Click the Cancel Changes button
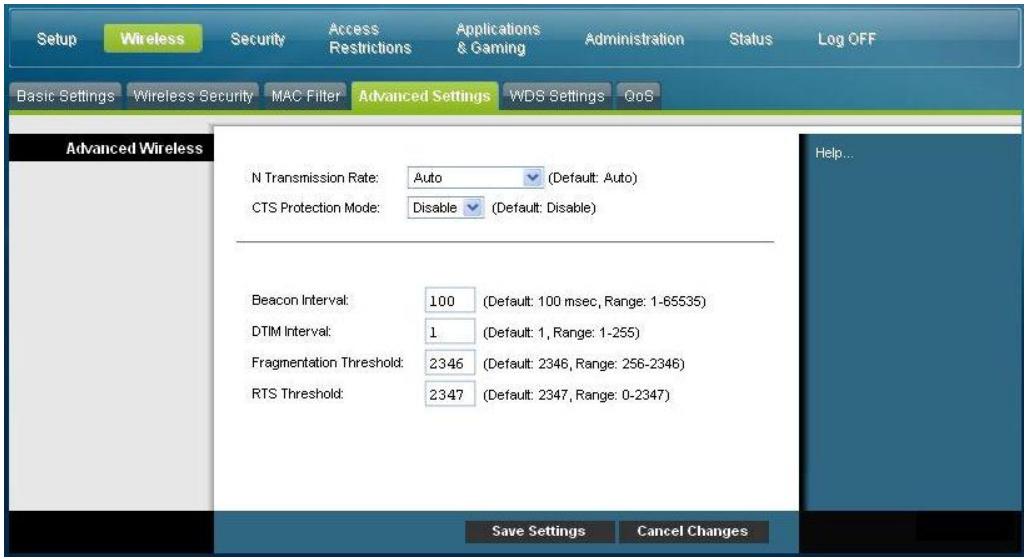This screenshot has width=1025, height=559. click(x=692, y=531)
